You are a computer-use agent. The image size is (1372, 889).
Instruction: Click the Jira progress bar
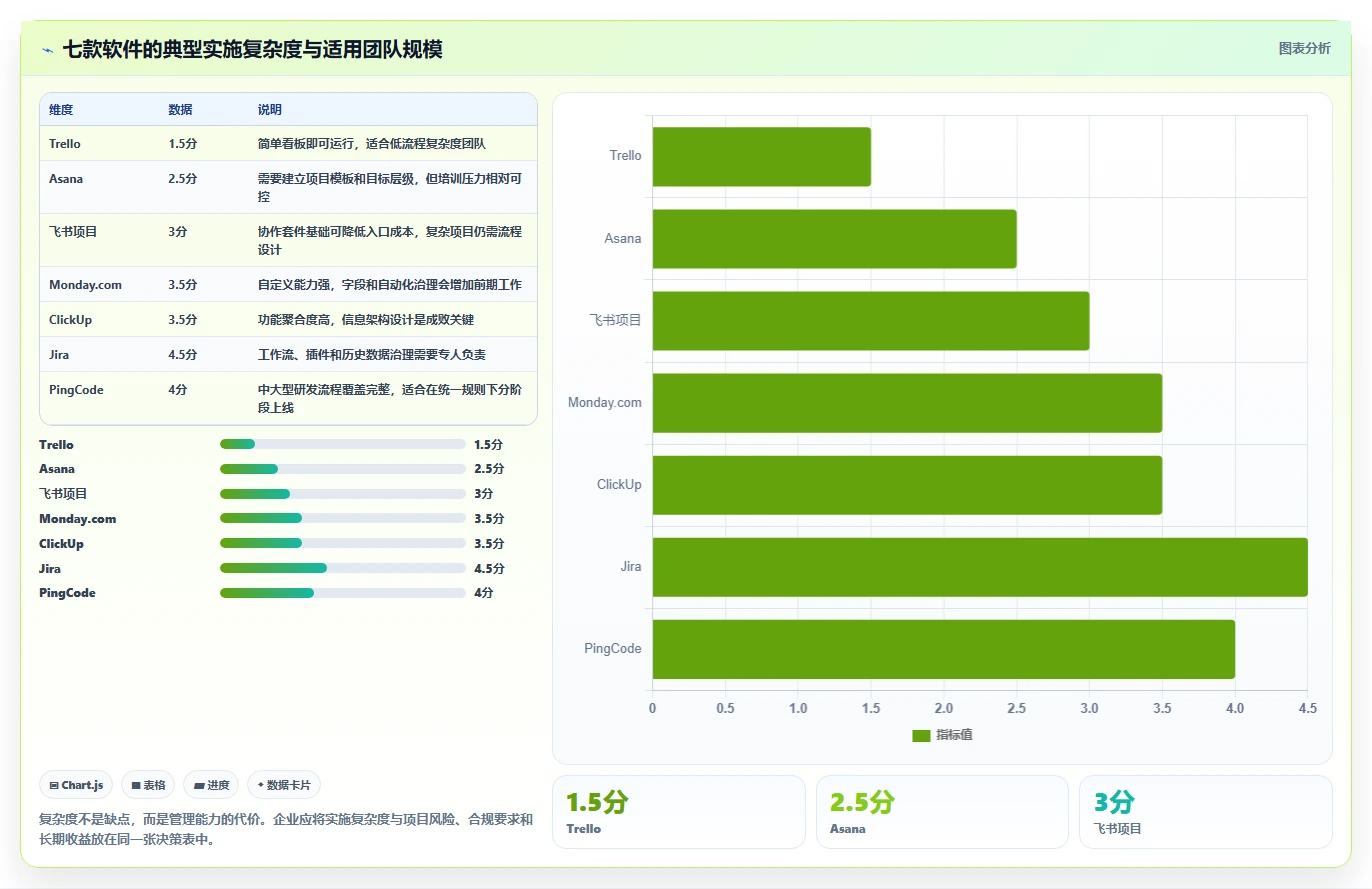tap(343, 568)
